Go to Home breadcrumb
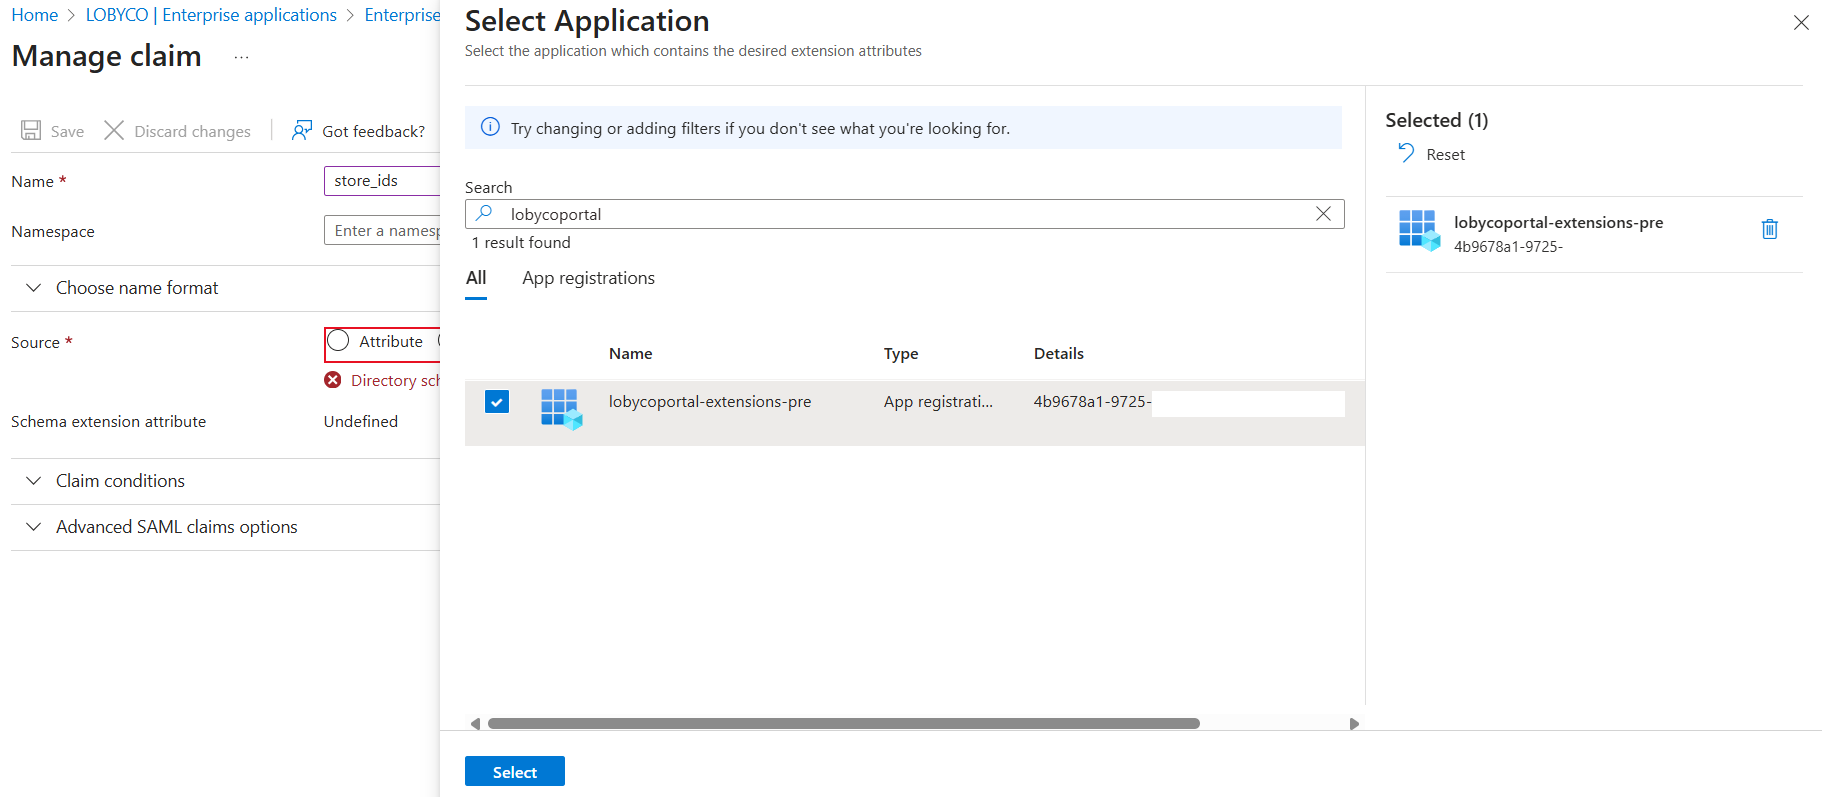This screenshot has height=797, width=1822. [35, 15]
